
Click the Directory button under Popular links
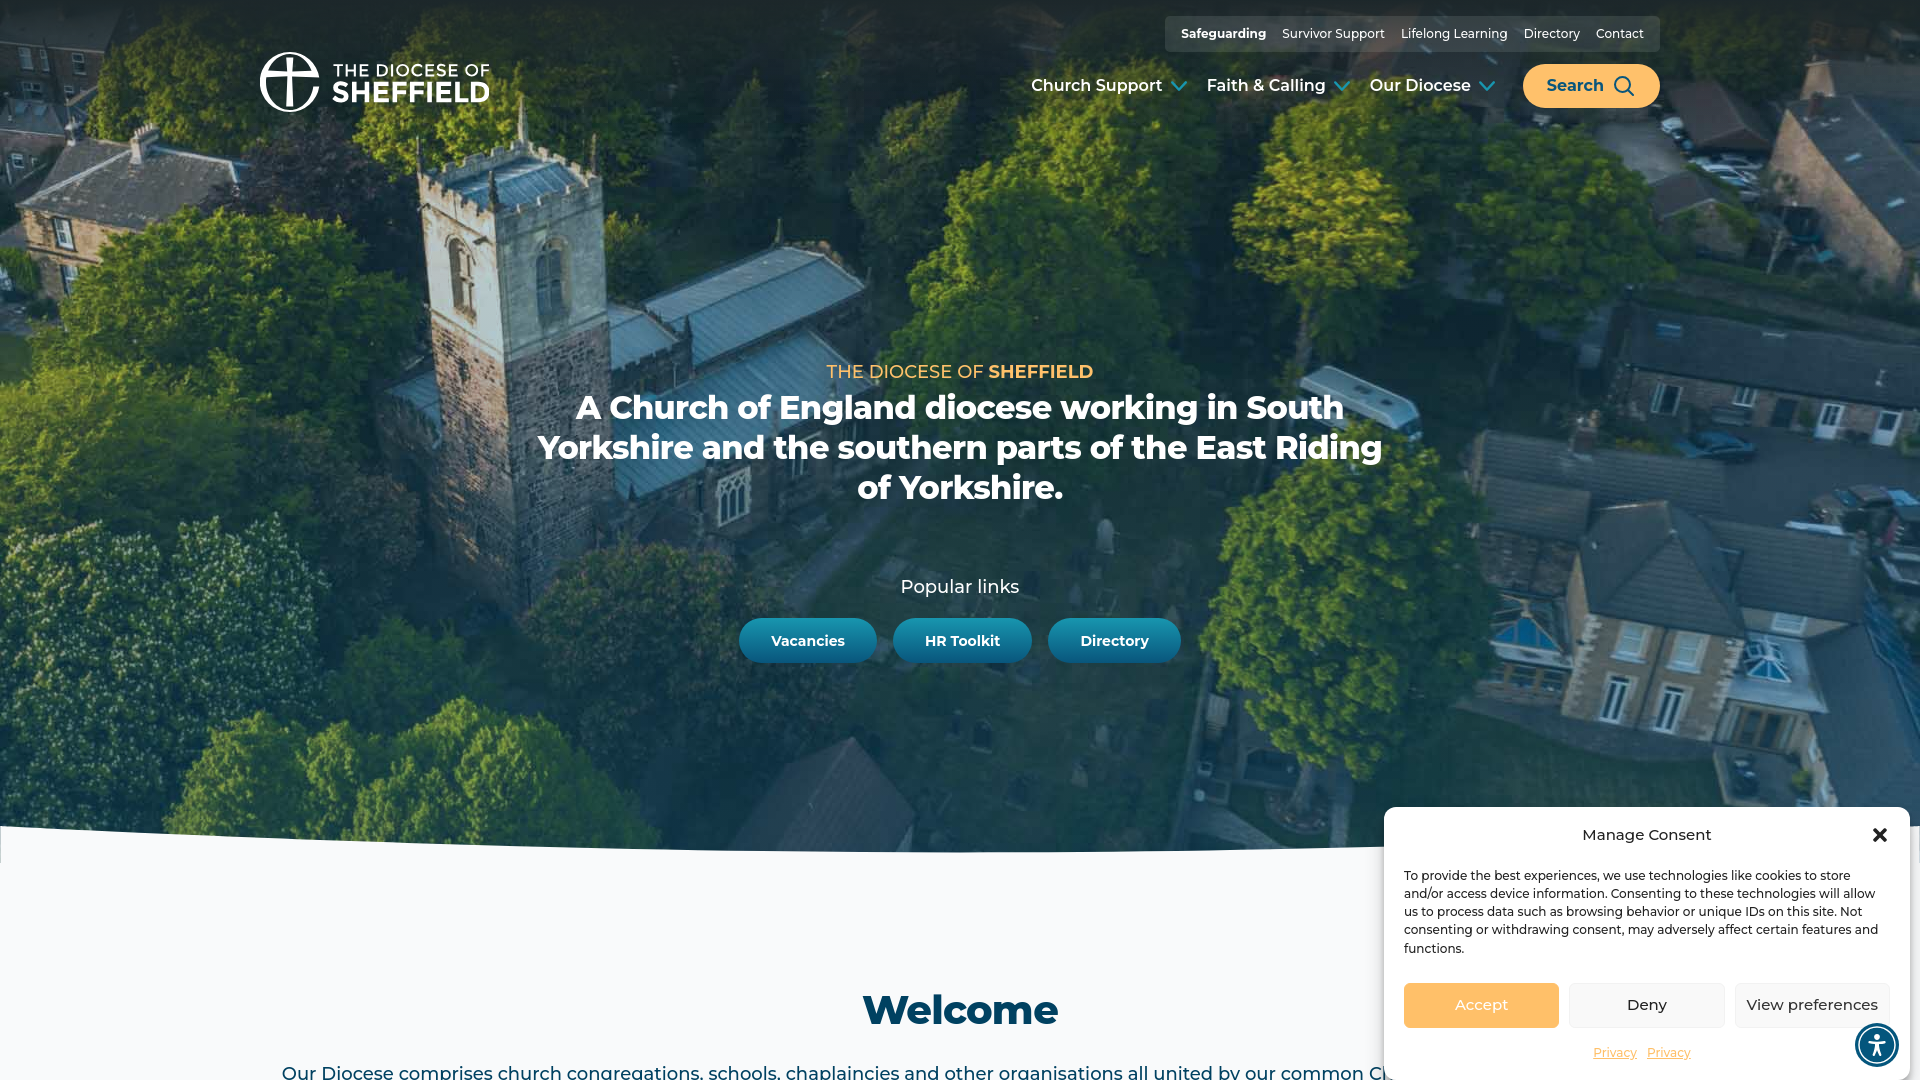(x=1114, y=641)
